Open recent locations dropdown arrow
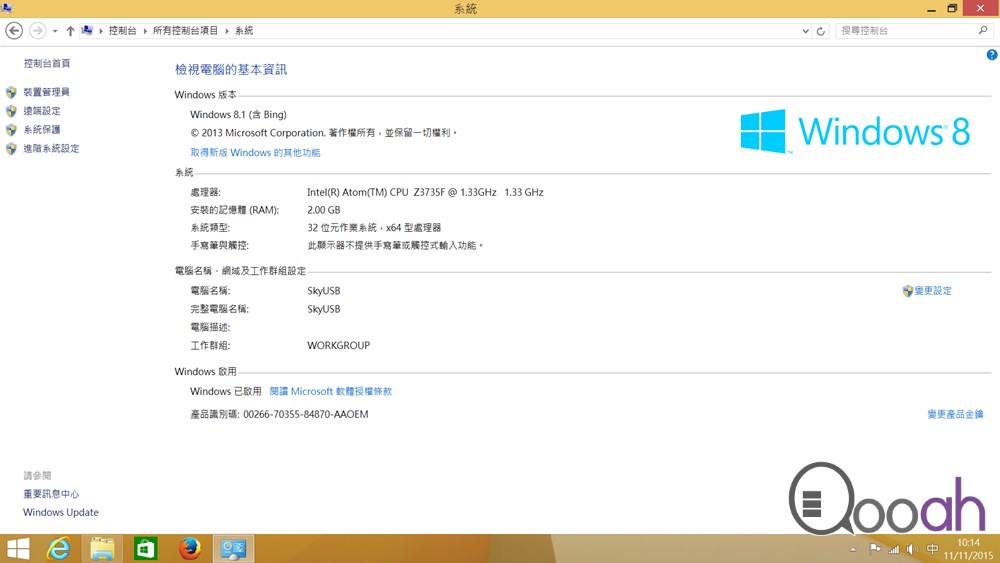Image resolution: width=1000 pixels, height=563 pixels. 55,31
